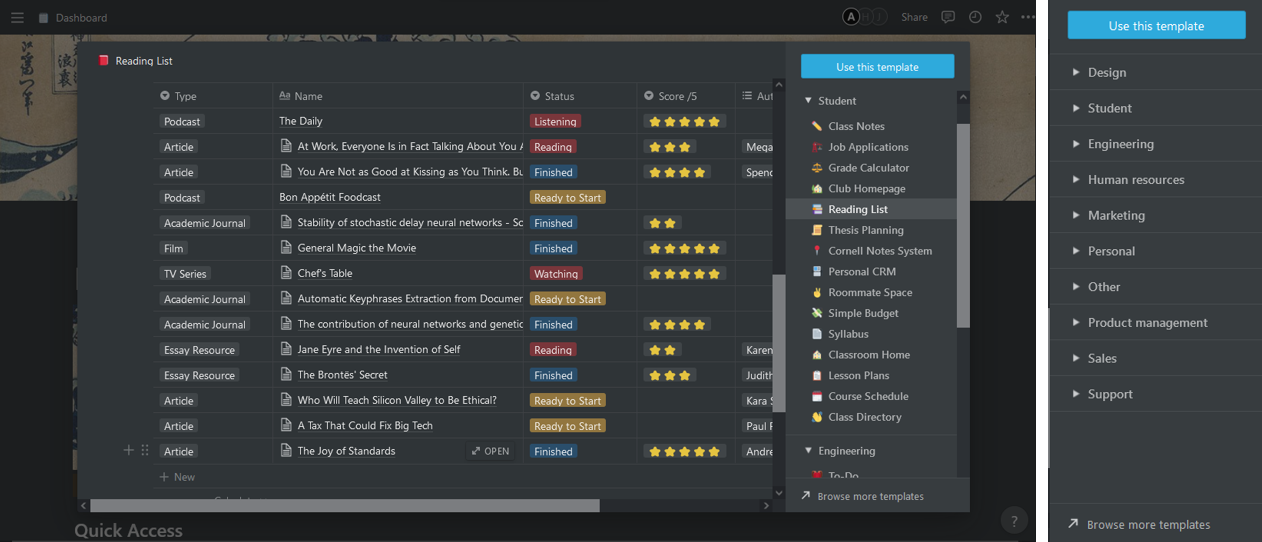
Task: Click the TV Series type tag
Action: coord(185,273)
